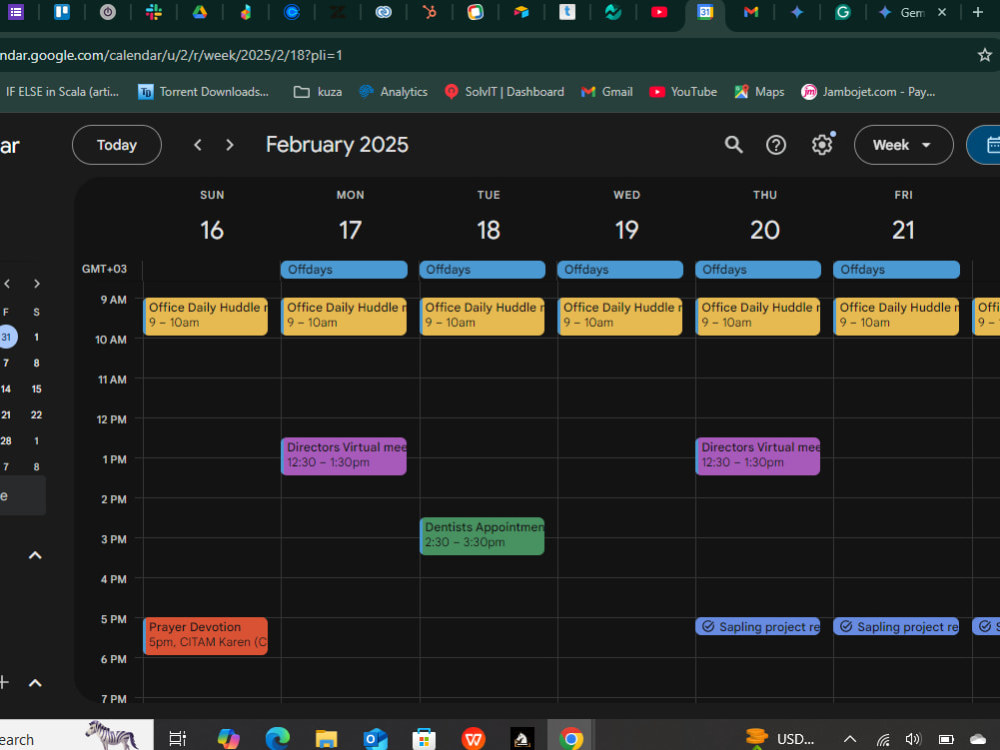Select date 15 in mini calendar
The width and height of the screenshot is (1000, 750).
pyautogui.click(x=36, y=389)
